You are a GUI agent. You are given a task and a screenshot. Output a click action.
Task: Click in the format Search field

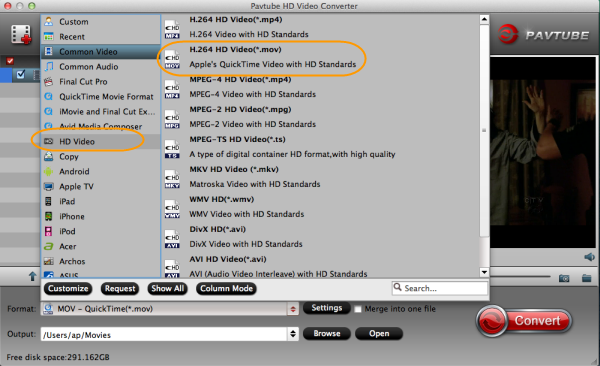coord(440,288)
